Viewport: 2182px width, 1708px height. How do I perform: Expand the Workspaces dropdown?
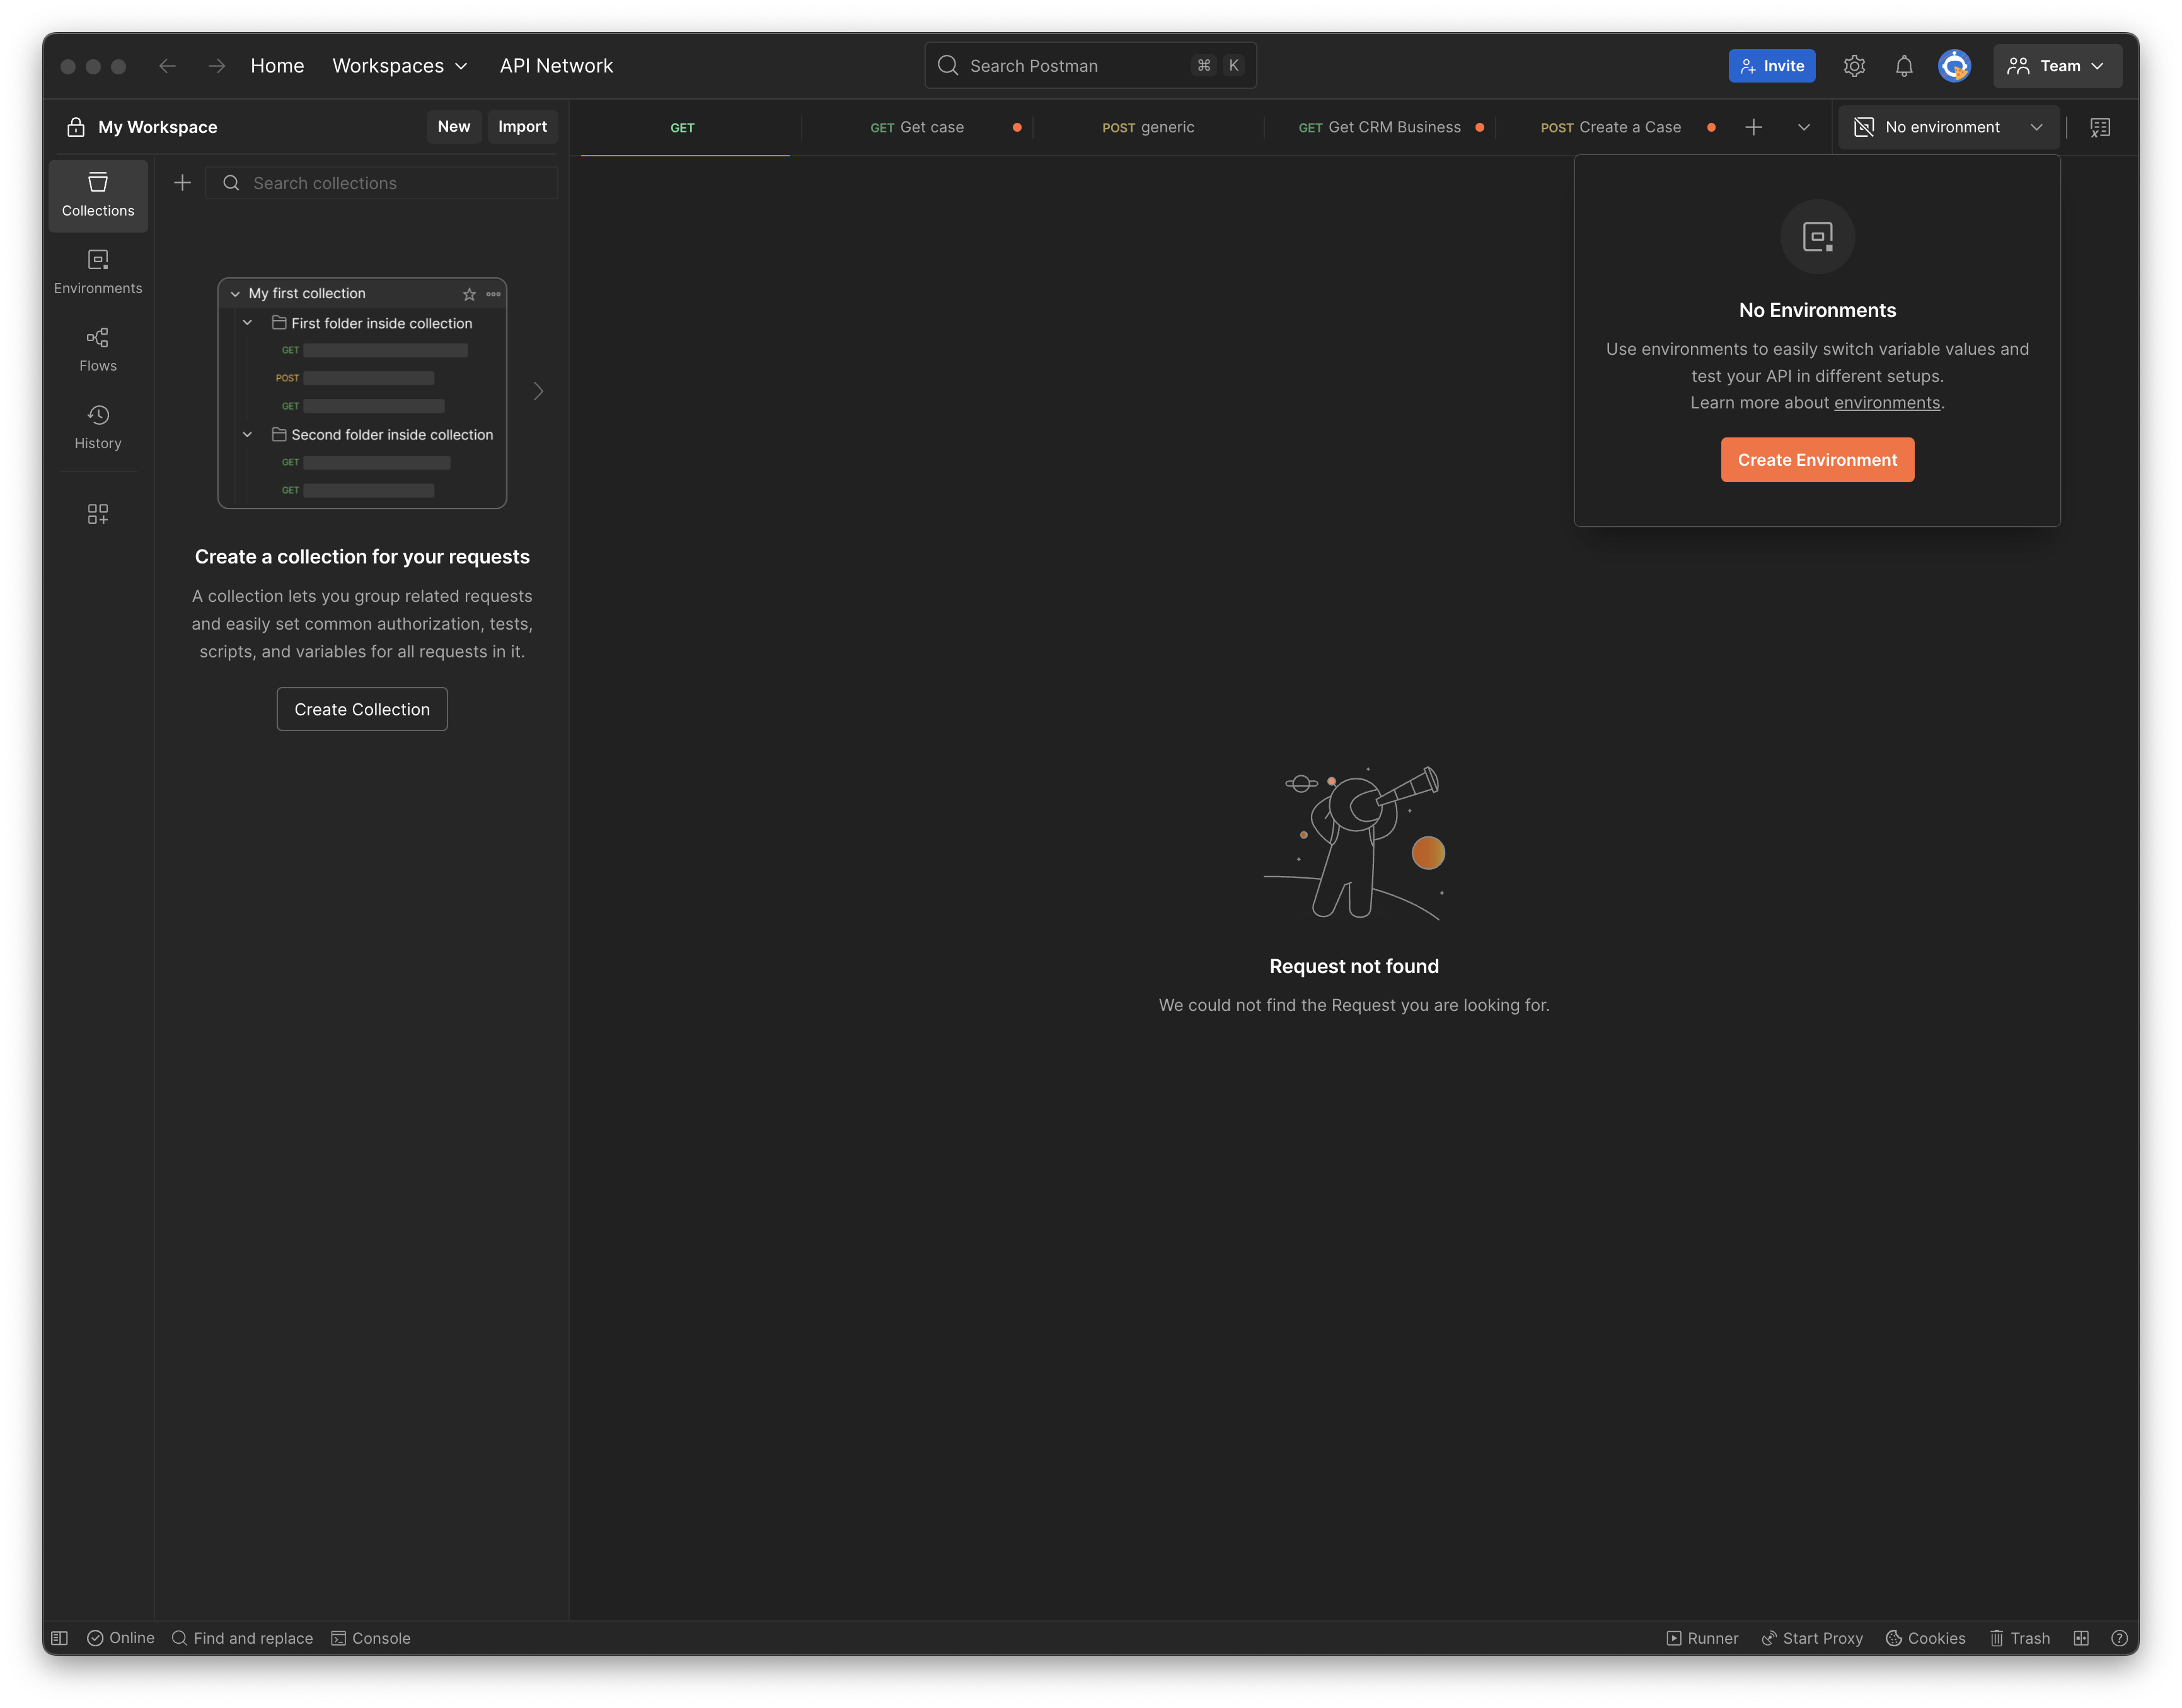coord(400,66)
